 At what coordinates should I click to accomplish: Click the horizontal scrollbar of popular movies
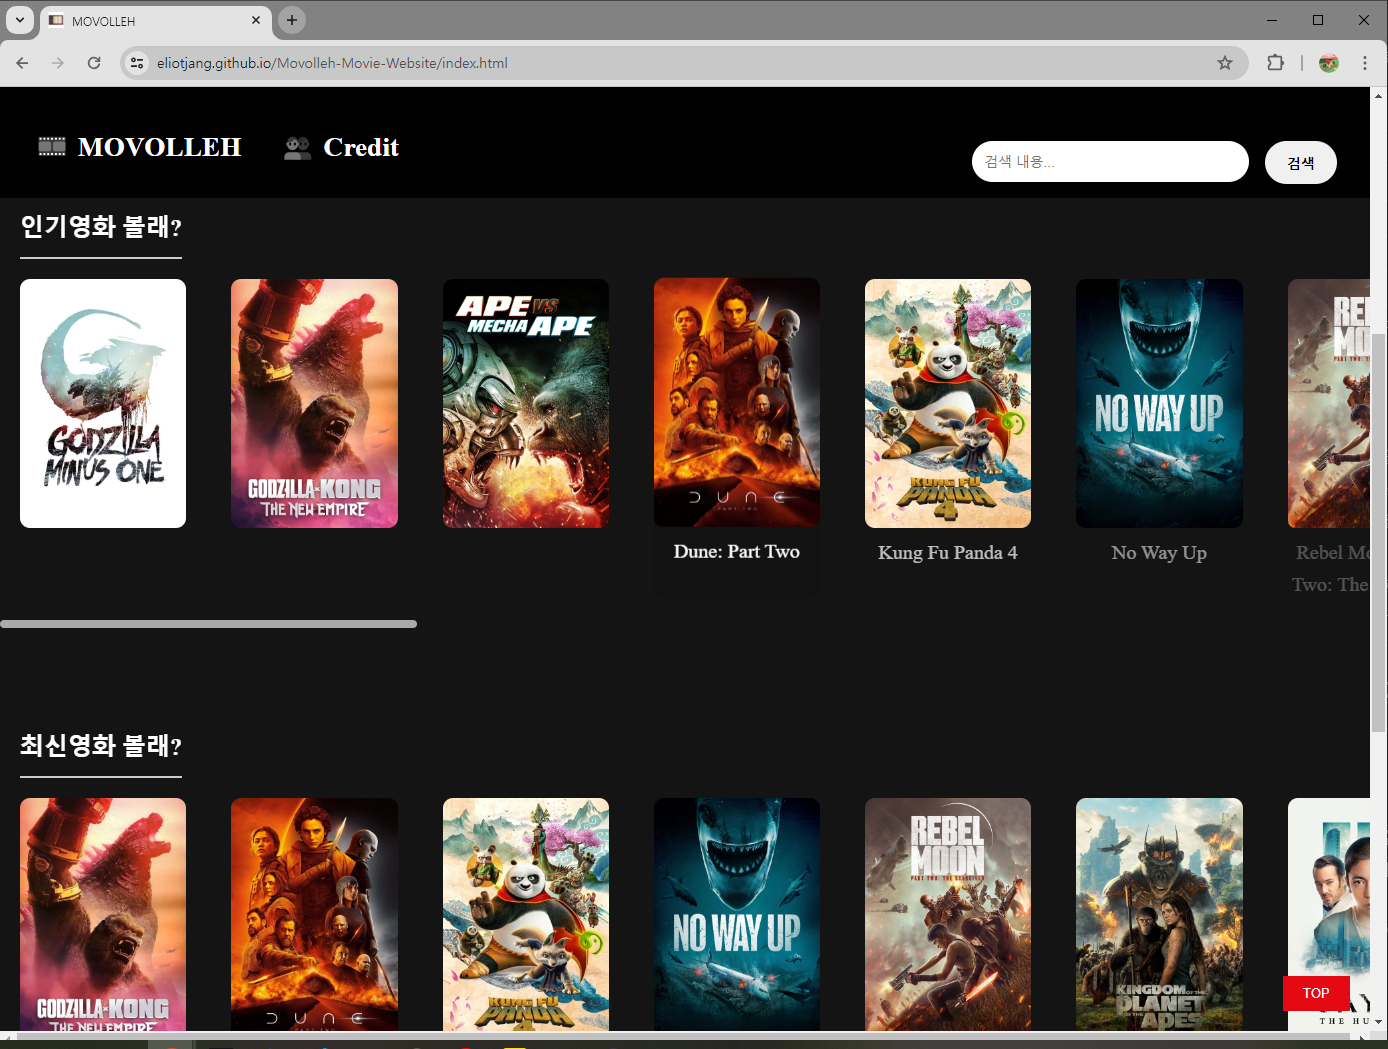tap(208, 624)
